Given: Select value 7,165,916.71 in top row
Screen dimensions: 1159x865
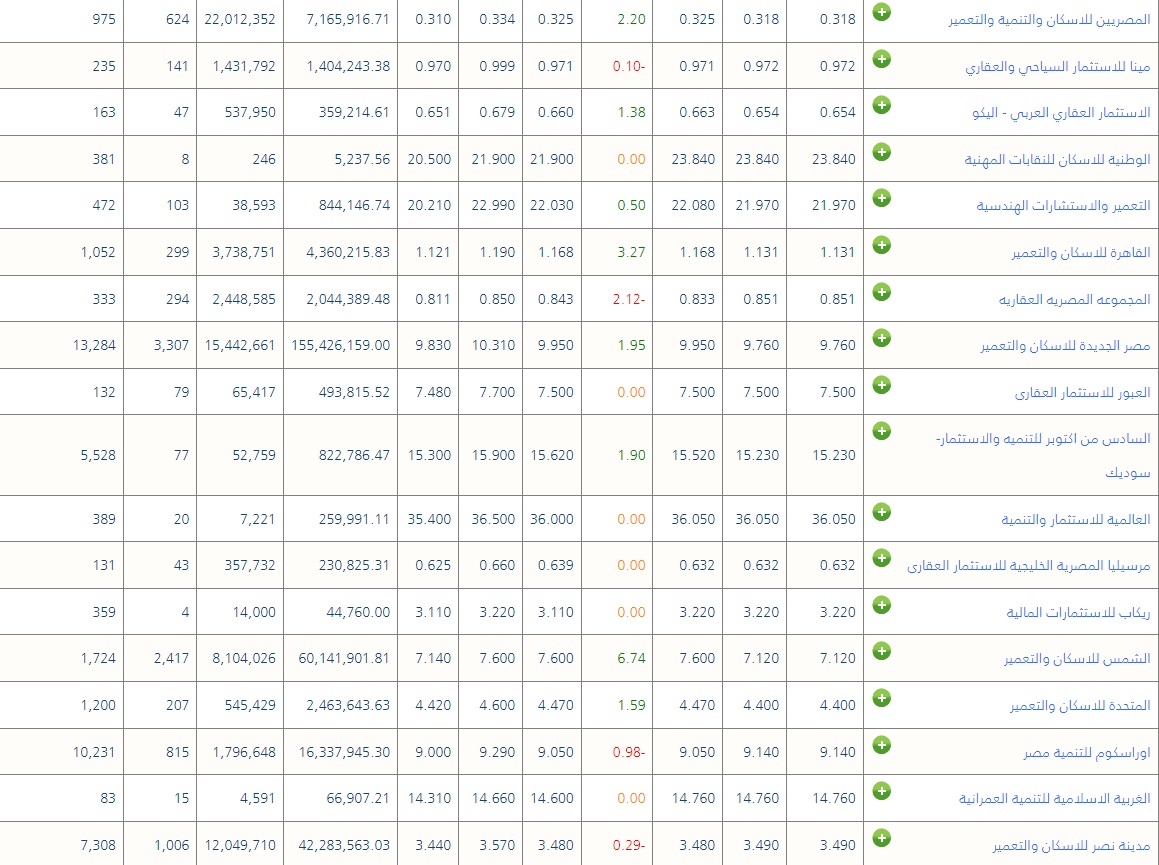Looking at the screenshot, I should click(x=347, y=19).
